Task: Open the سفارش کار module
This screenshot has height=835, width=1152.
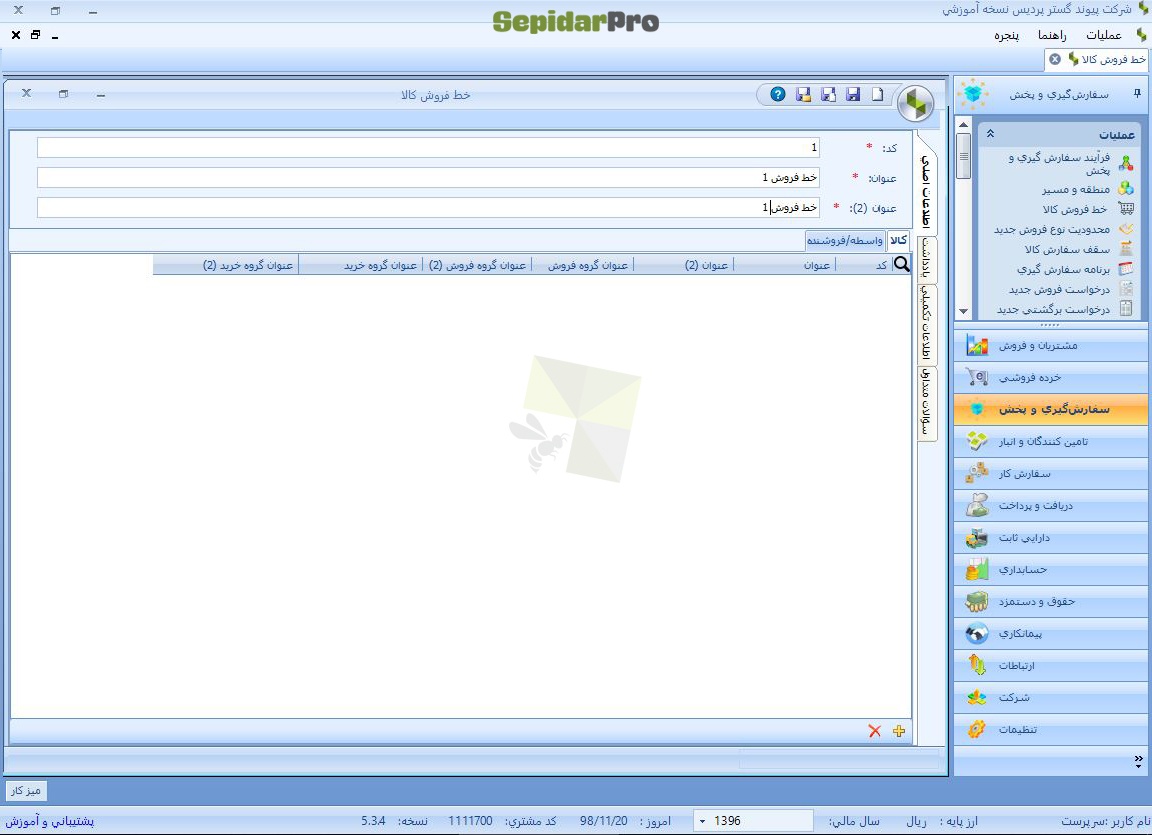Action: click(x=1051, y=474)
